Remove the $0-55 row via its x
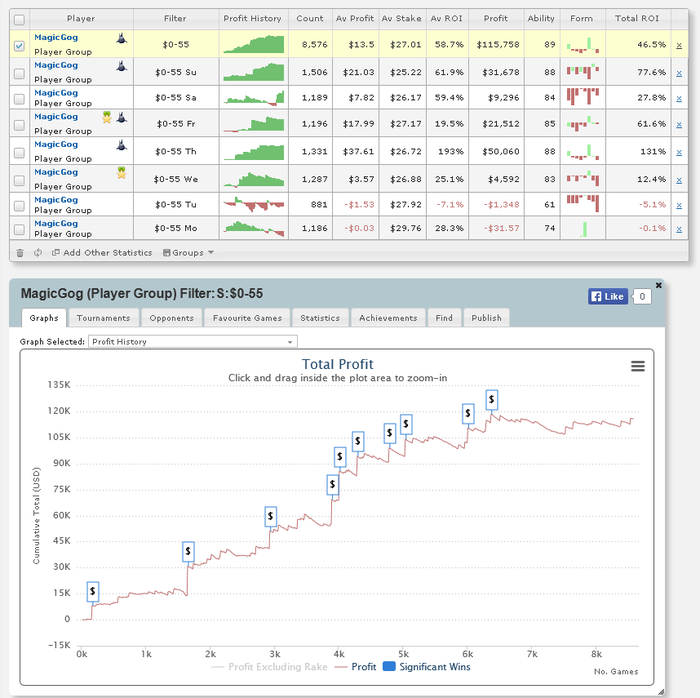The width and height of the screenshot is (700, 698). click(x=679, y=45)
